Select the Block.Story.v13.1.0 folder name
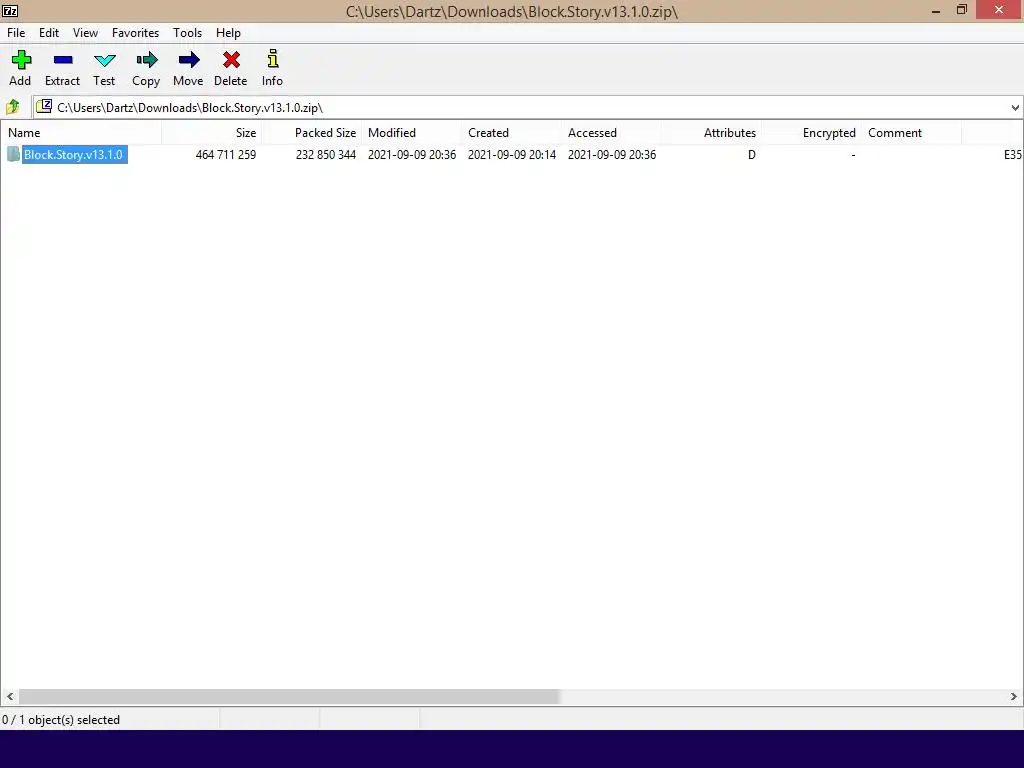 tap(73, 155)
